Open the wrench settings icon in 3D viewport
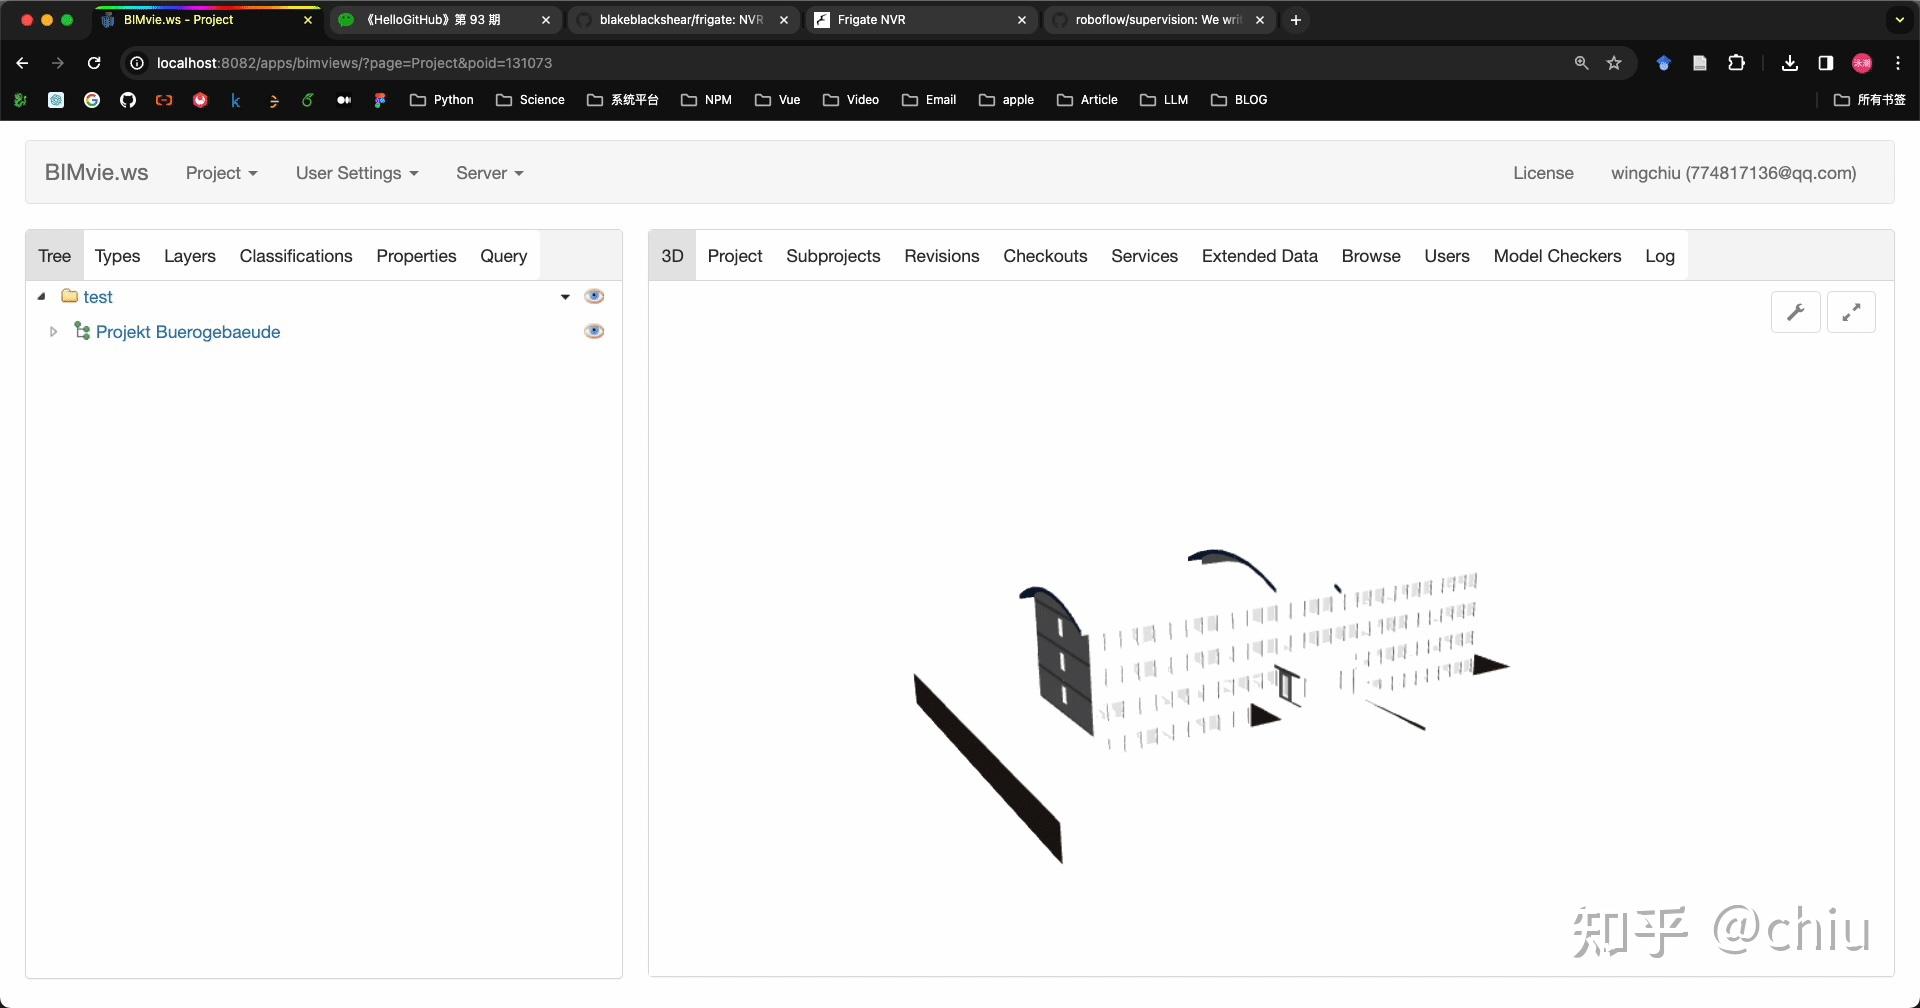The image size is (1920, 1008). click(1795, 311)
